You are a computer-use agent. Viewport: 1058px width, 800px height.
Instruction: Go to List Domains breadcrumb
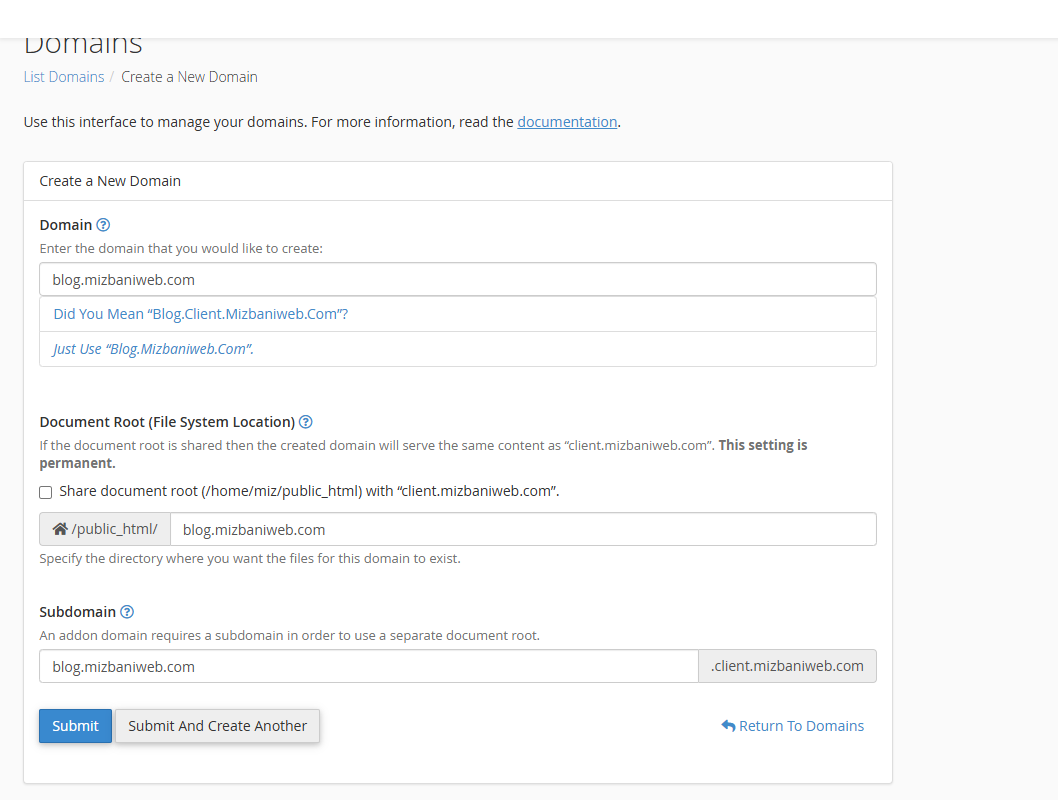tap(64, 77)
